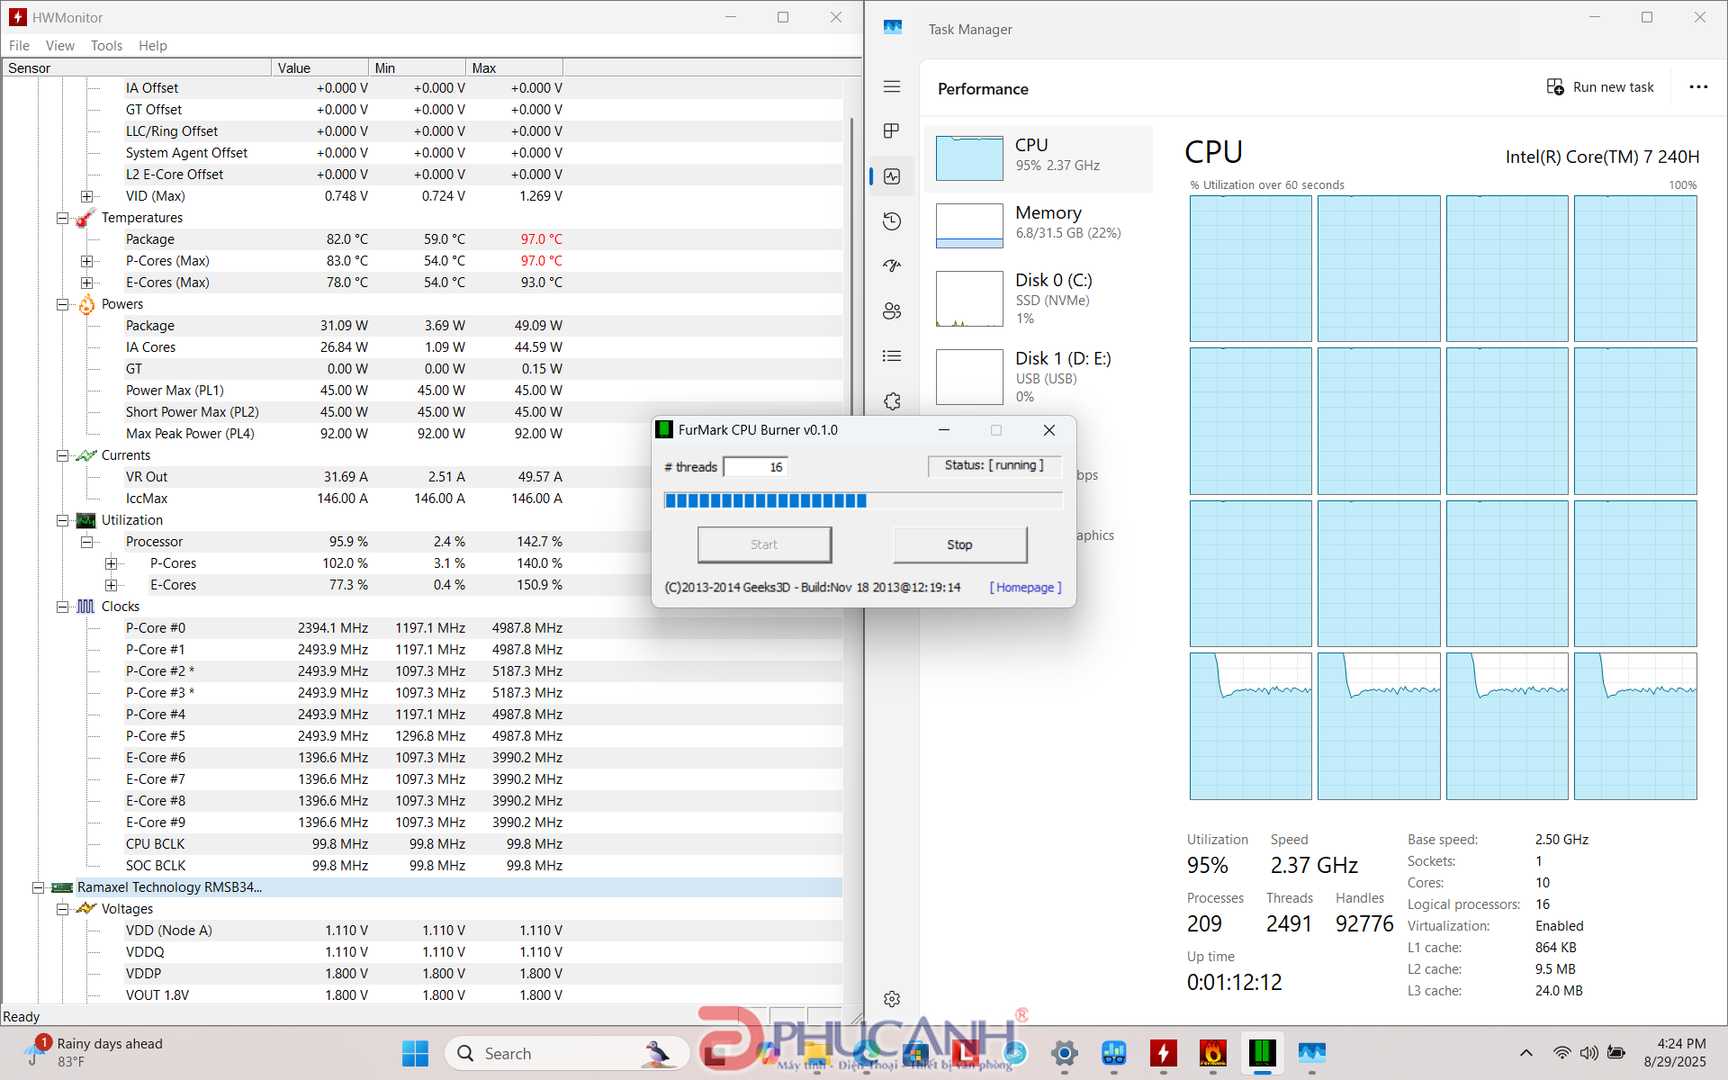Click the Windows taskbar Search box

click(567, 1053)
